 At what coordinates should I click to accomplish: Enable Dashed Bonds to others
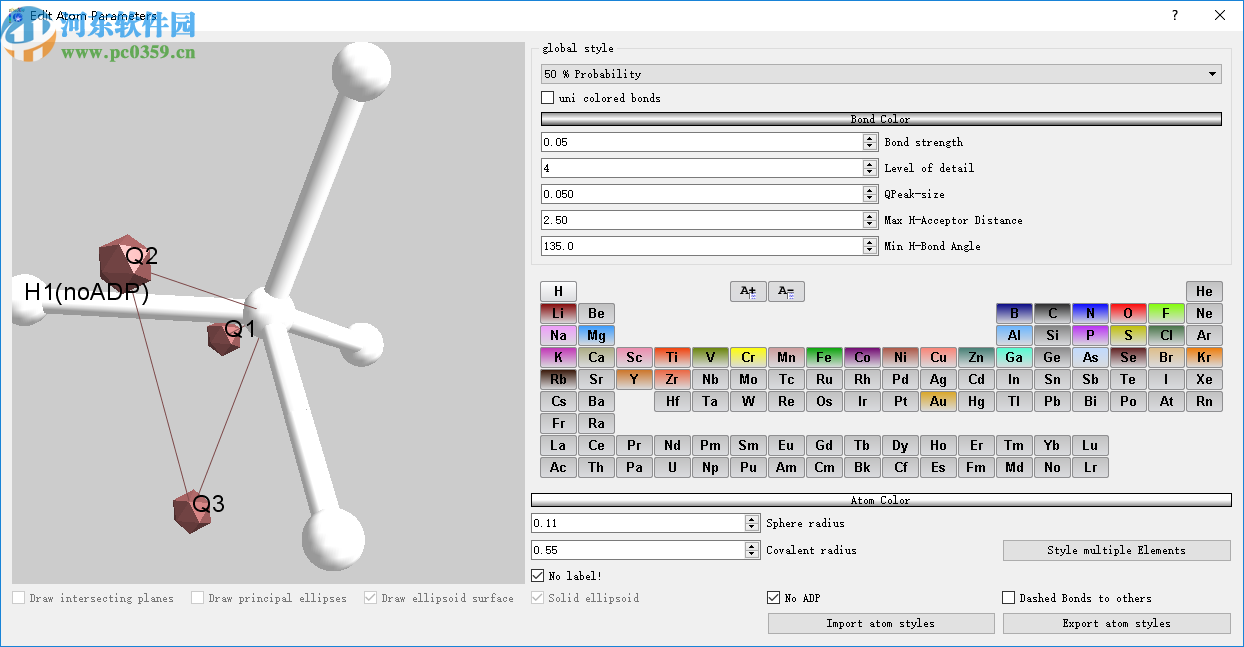pyautogui.click(x=1008, y=598)
